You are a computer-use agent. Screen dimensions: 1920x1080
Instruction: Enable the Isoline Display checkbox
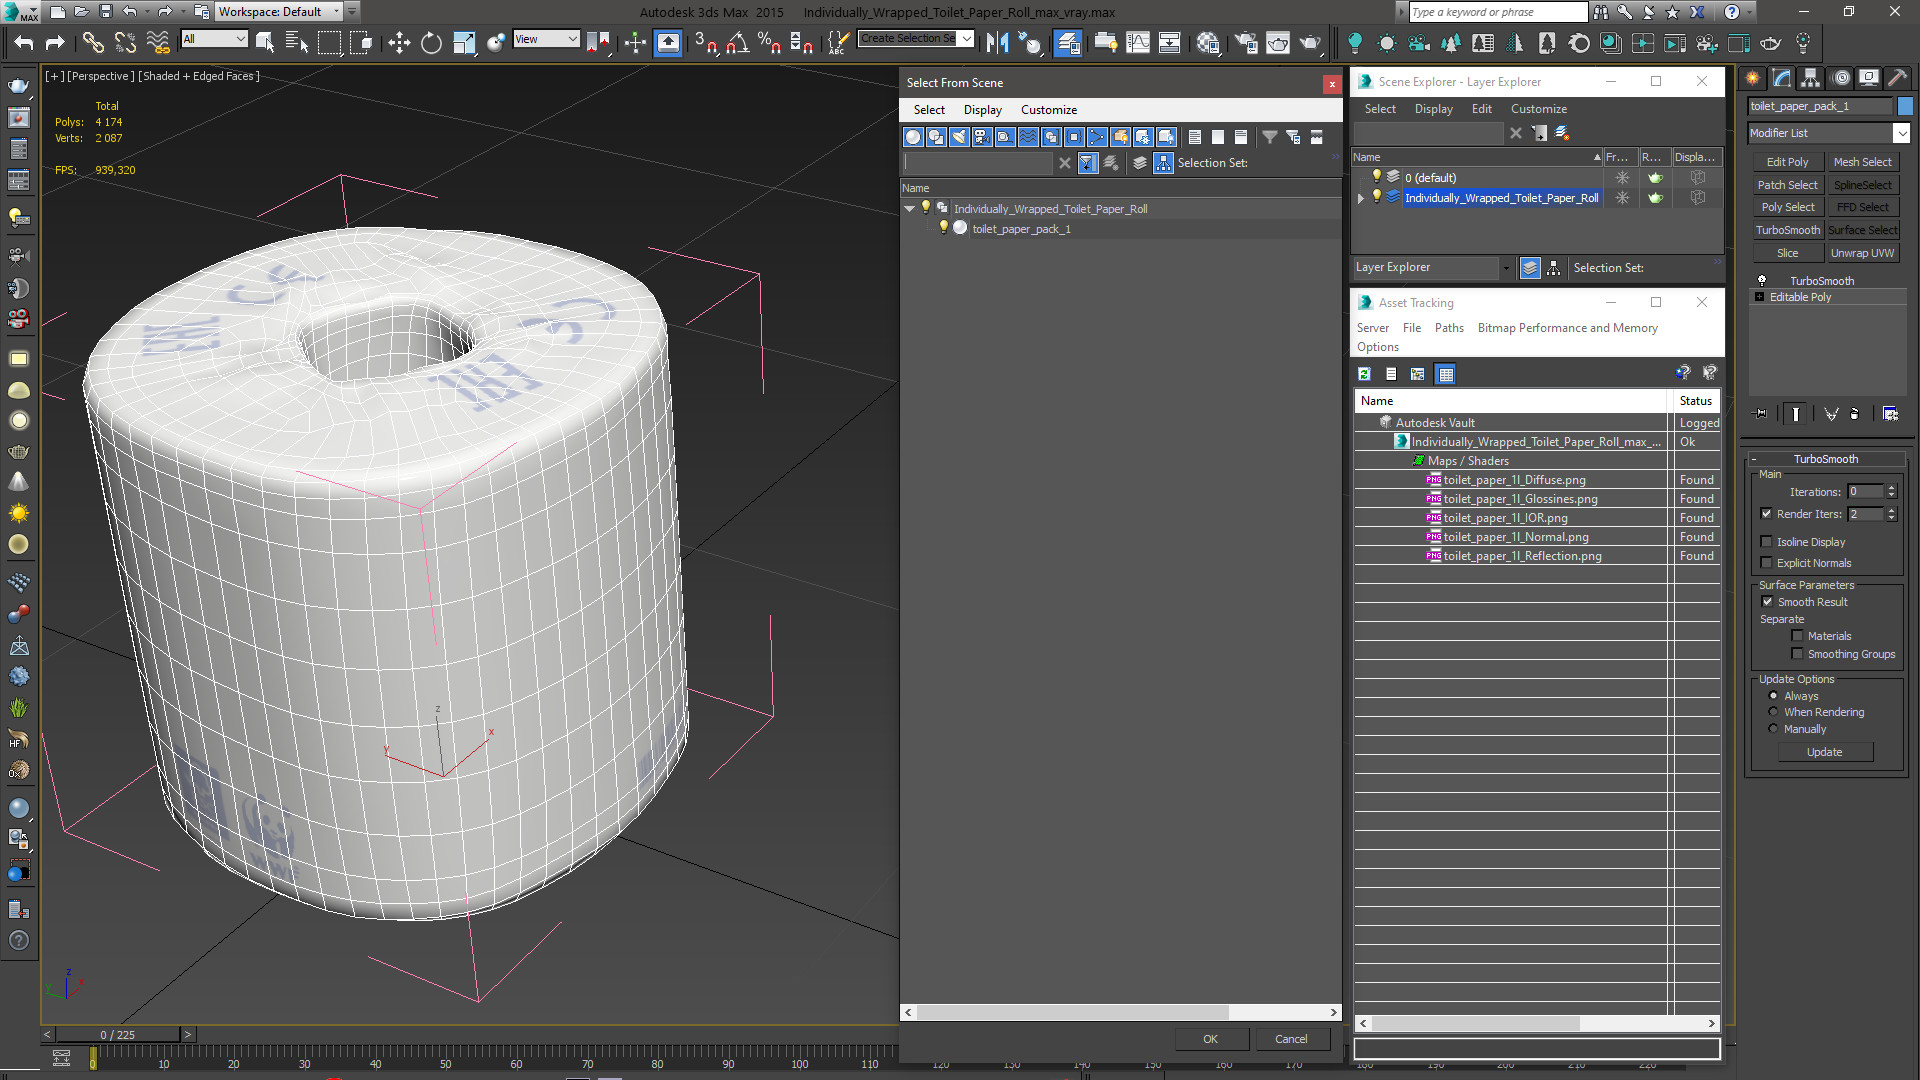(1767, 542)
